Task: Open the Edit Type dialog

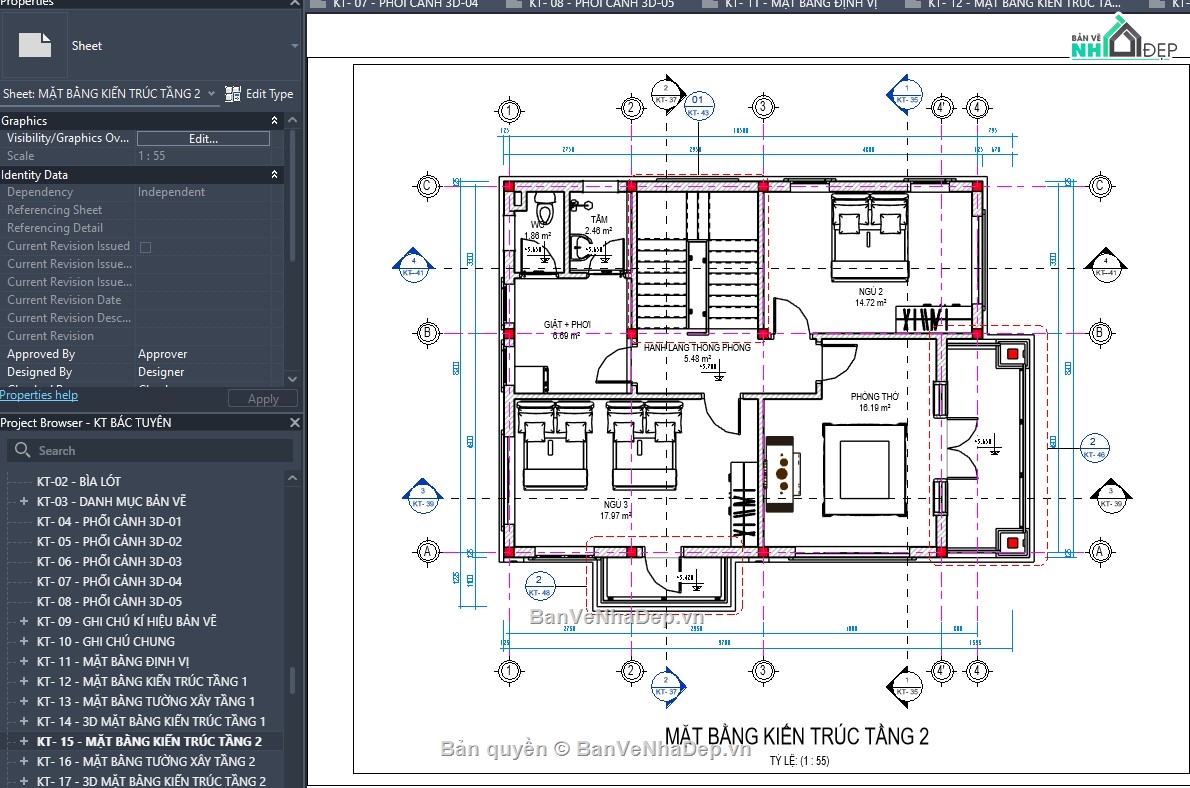Action: point(260,93)
